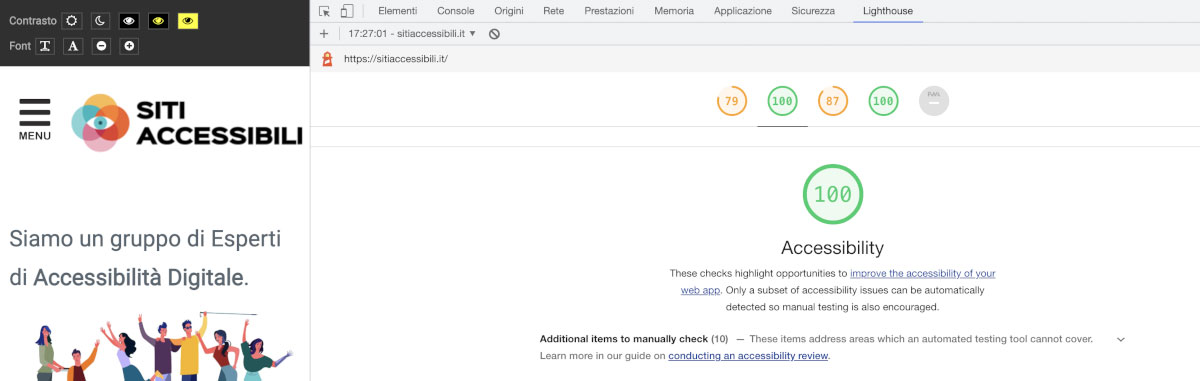Image resolution: width=1200 pixels, height=381 pixels.
Task: Select yellow eye on black contrast
Action: point(158,20)
